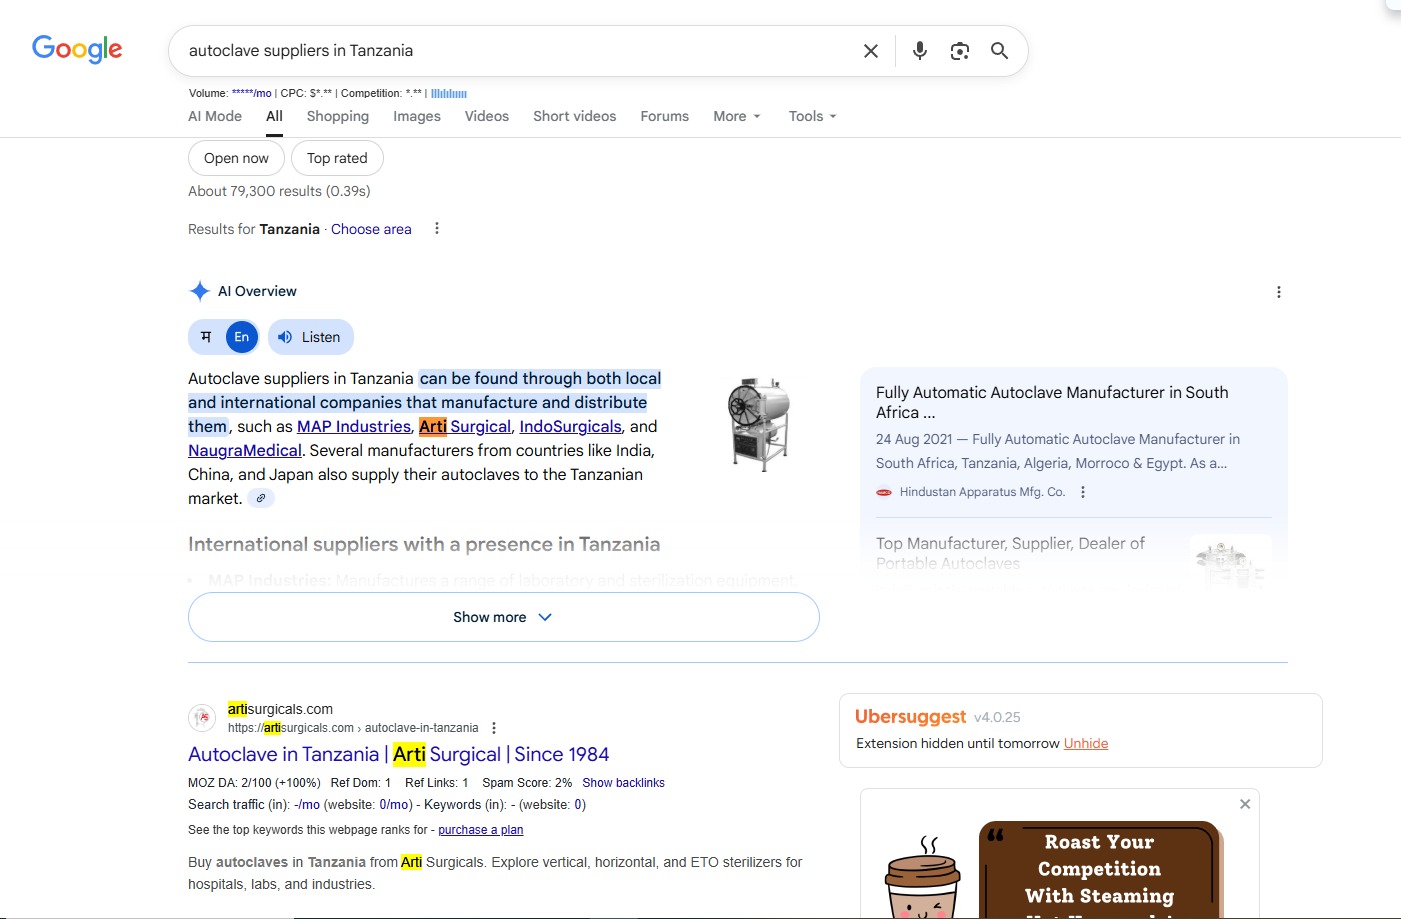
Task: Switch AI Overview language to Hindi
Action: [207, 337]
